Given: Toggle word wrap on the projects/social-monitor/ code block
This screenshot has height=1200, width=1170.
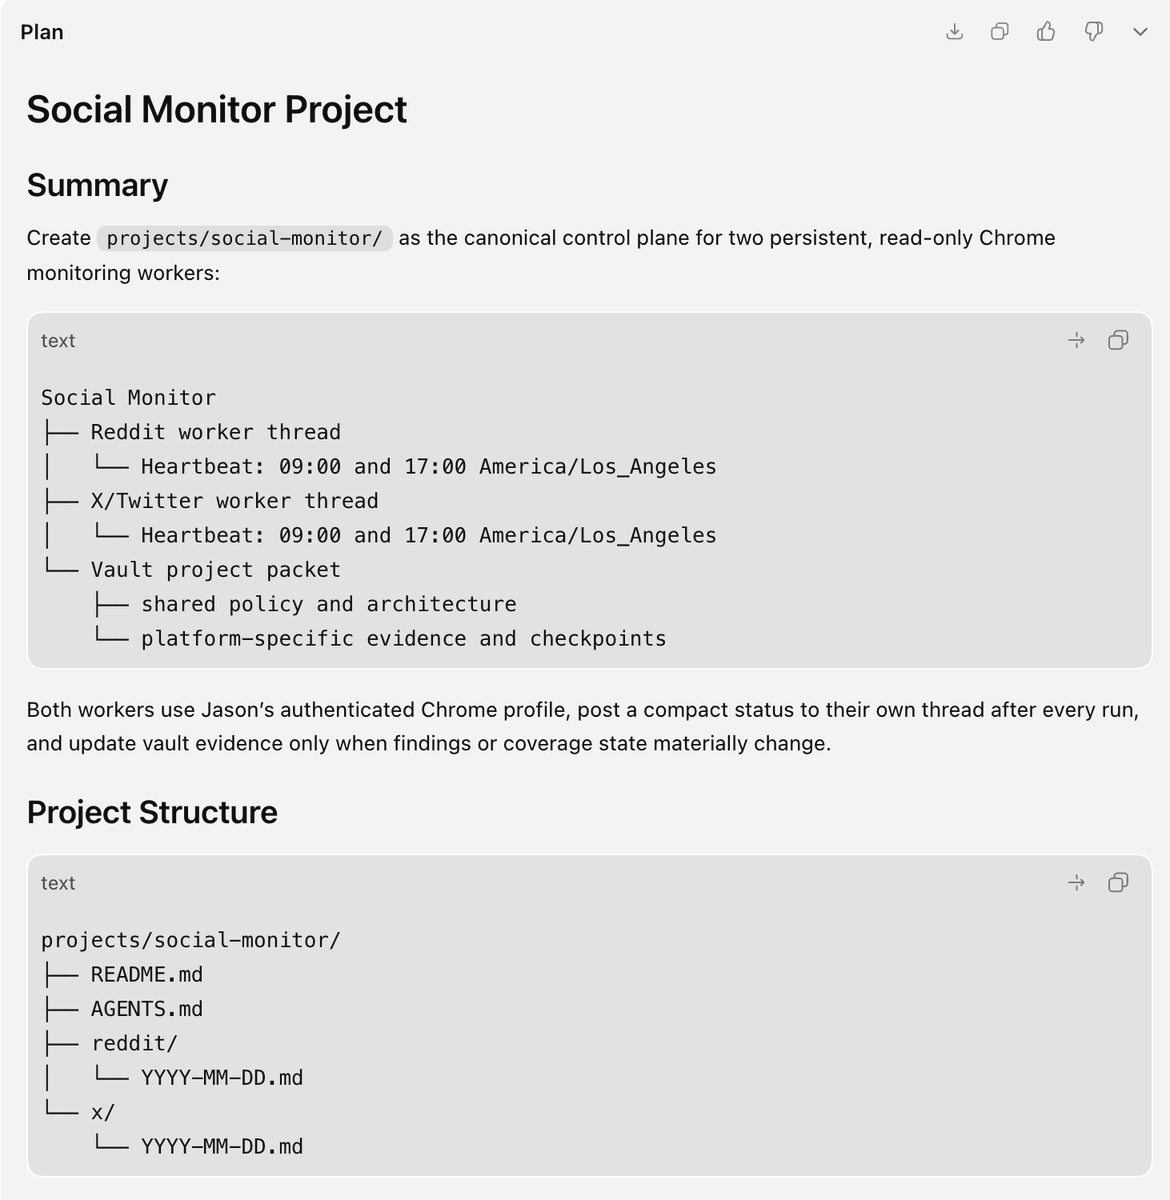Looking at the screenshot, I should pos(1076,883).
